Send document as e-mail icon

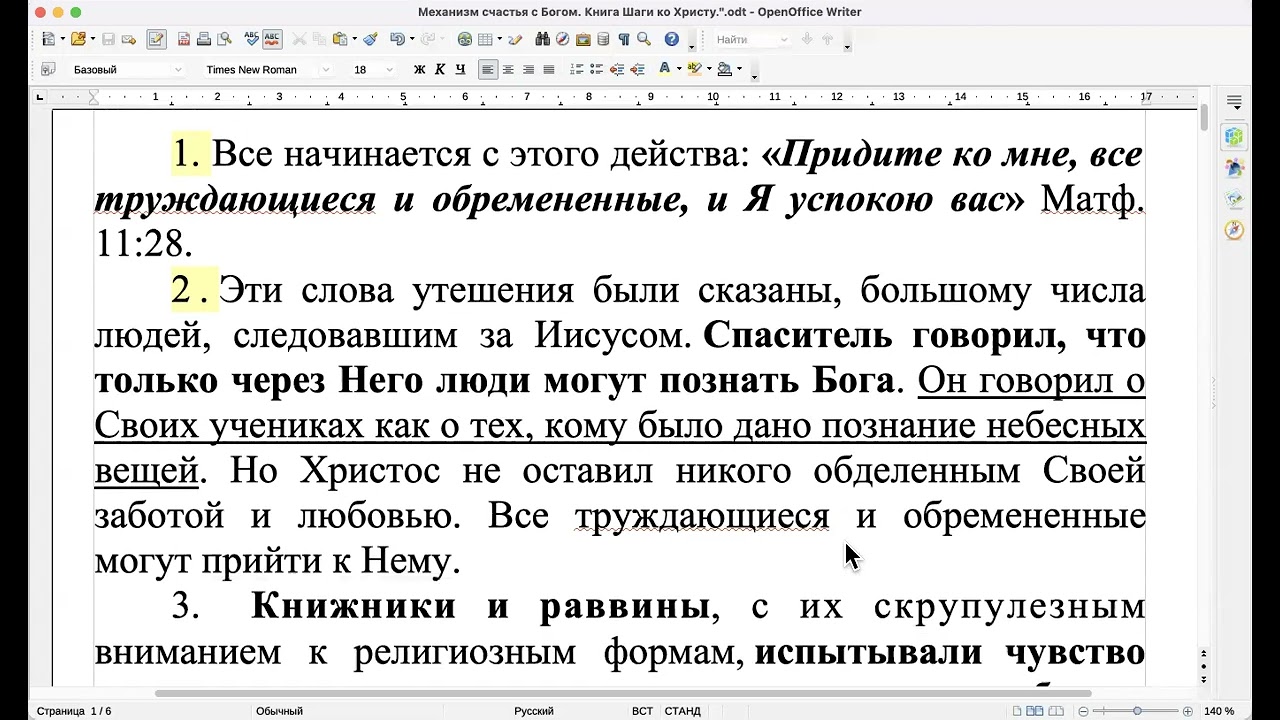[128, 40]
